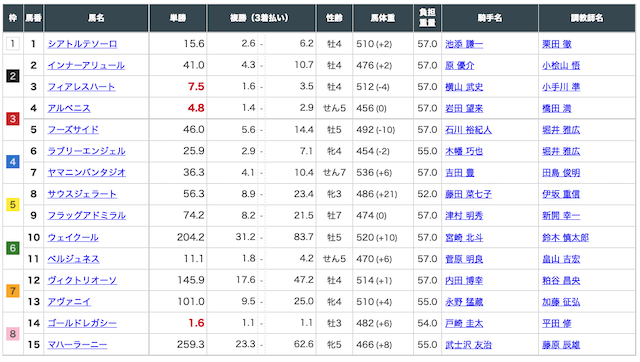Open horse ラブリーエンジェル link
Screen dimensions: 640x362
87,151
